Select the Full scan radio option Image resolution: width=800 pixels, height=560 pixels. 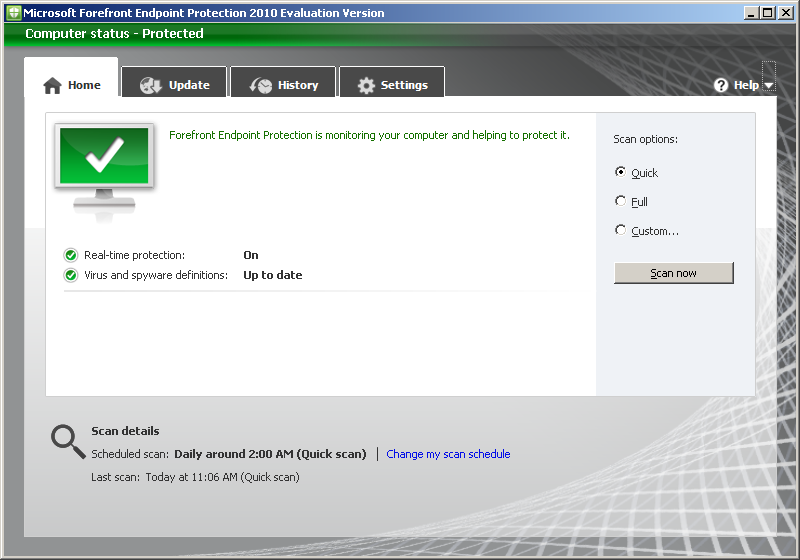tap(621, 201)
